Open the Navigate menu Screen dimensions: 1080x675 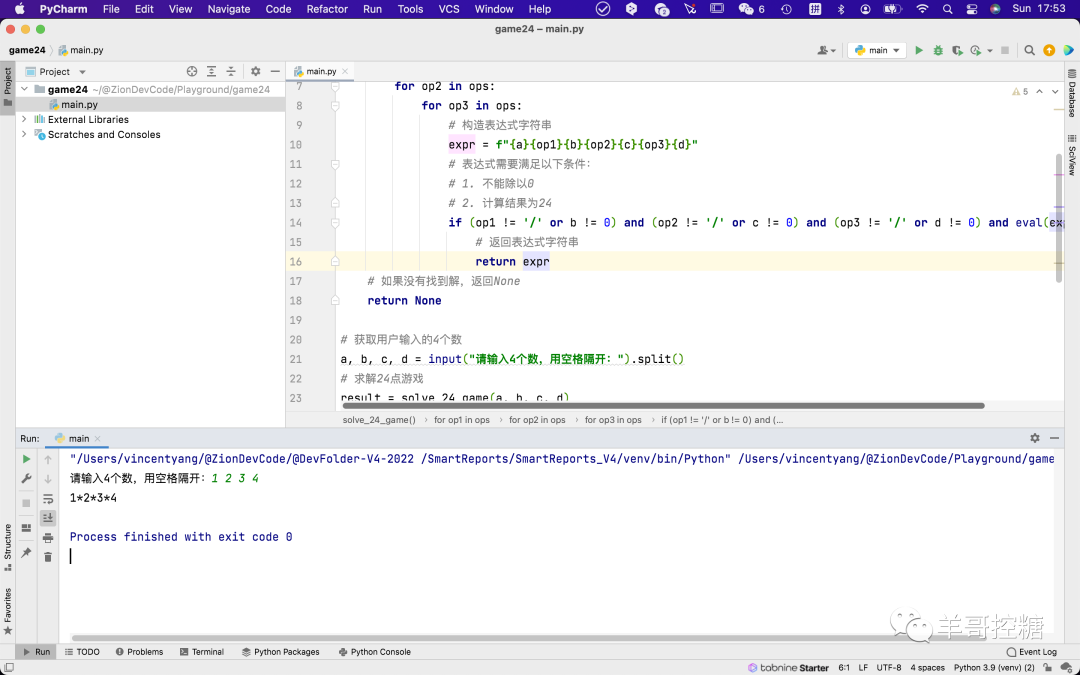229,9
